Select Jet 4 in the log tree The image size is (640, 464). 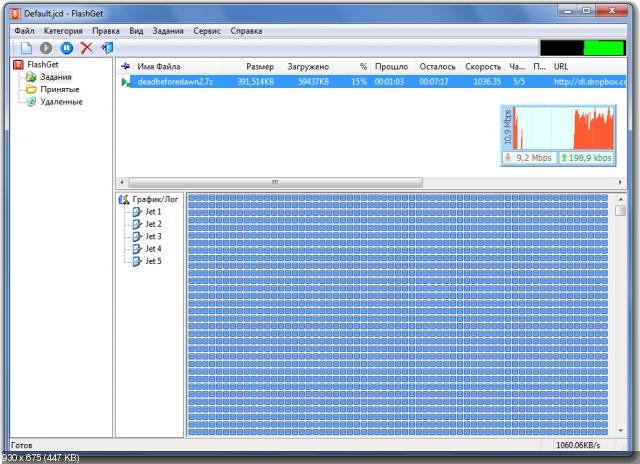(x=153, y=249)
